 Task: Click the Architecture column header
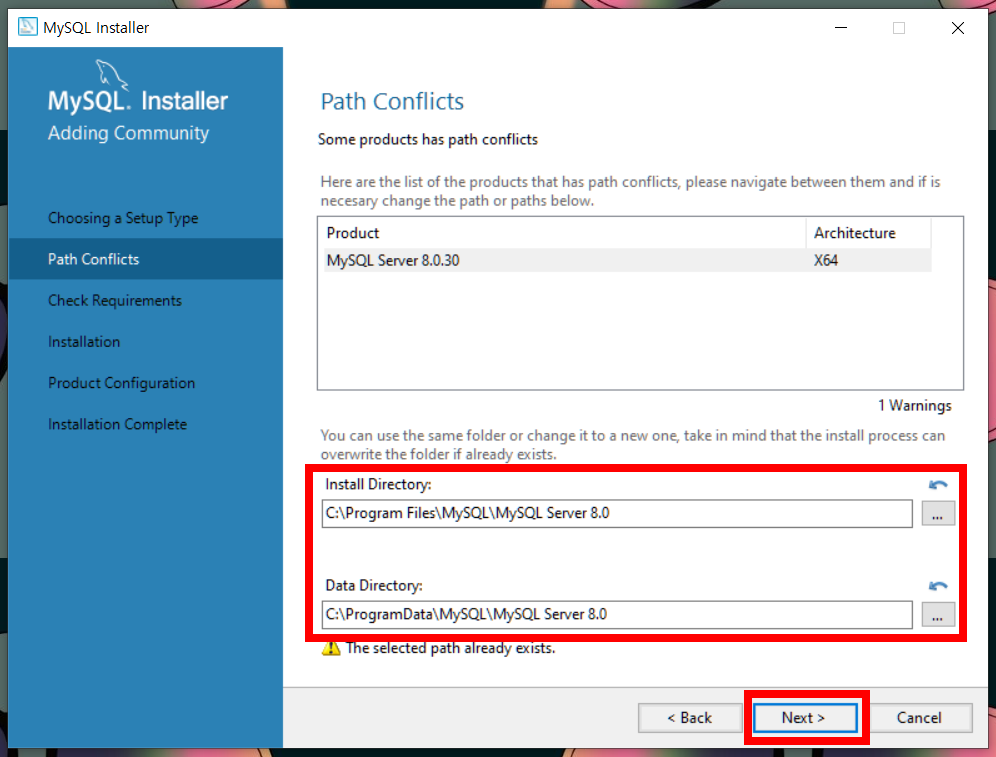click(868, 233)
